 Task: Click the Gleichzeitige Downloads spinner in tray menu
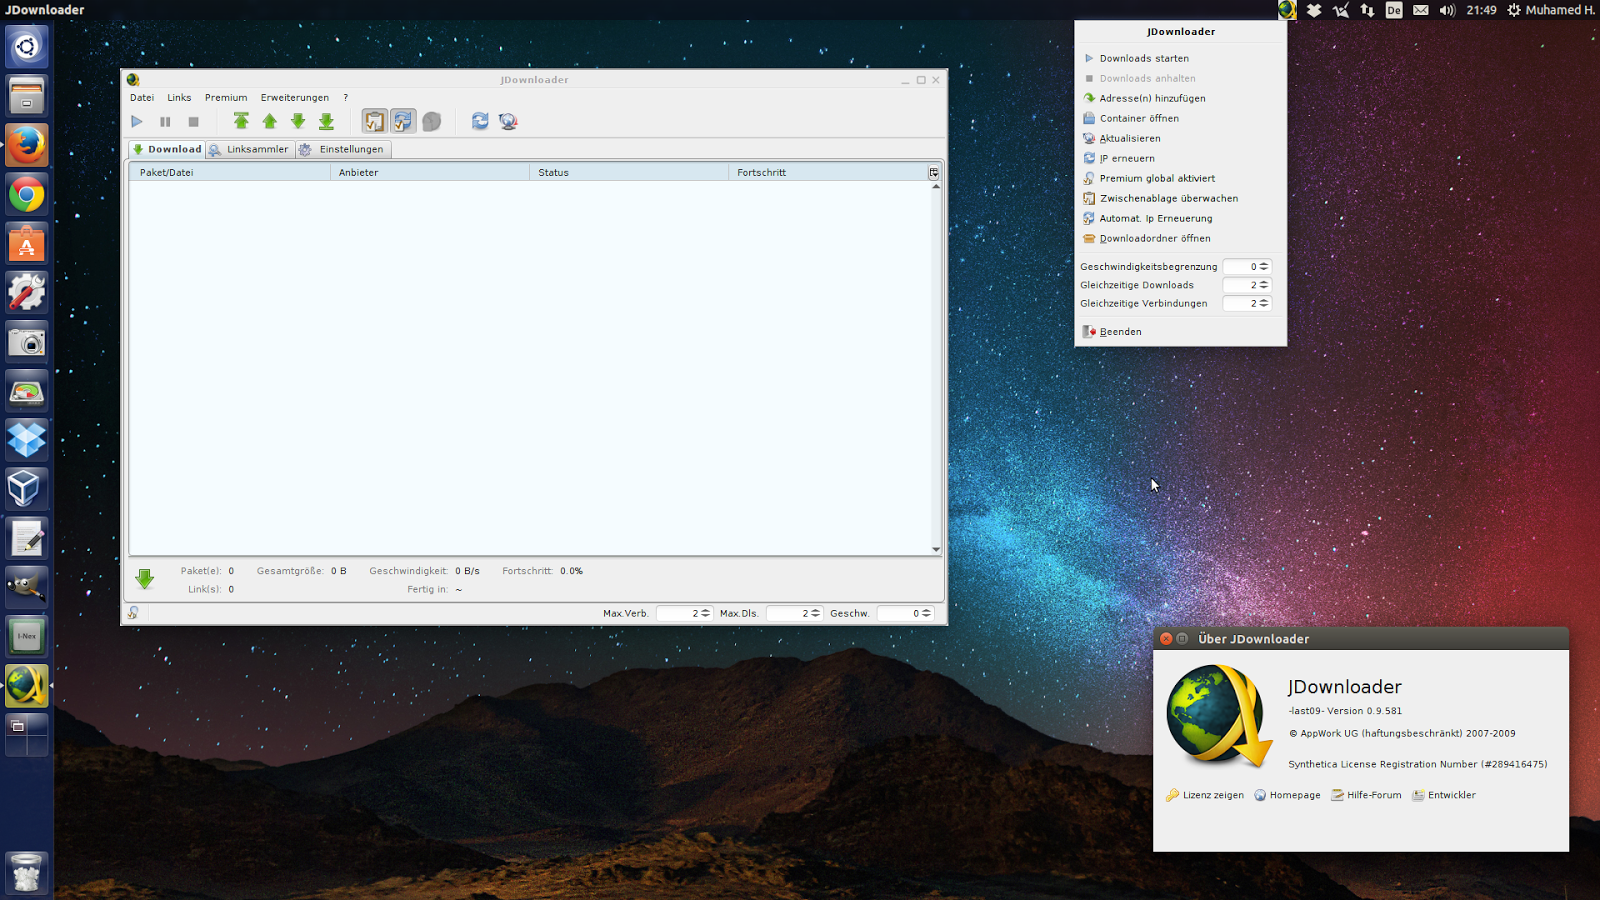[x=1247, y=285]
